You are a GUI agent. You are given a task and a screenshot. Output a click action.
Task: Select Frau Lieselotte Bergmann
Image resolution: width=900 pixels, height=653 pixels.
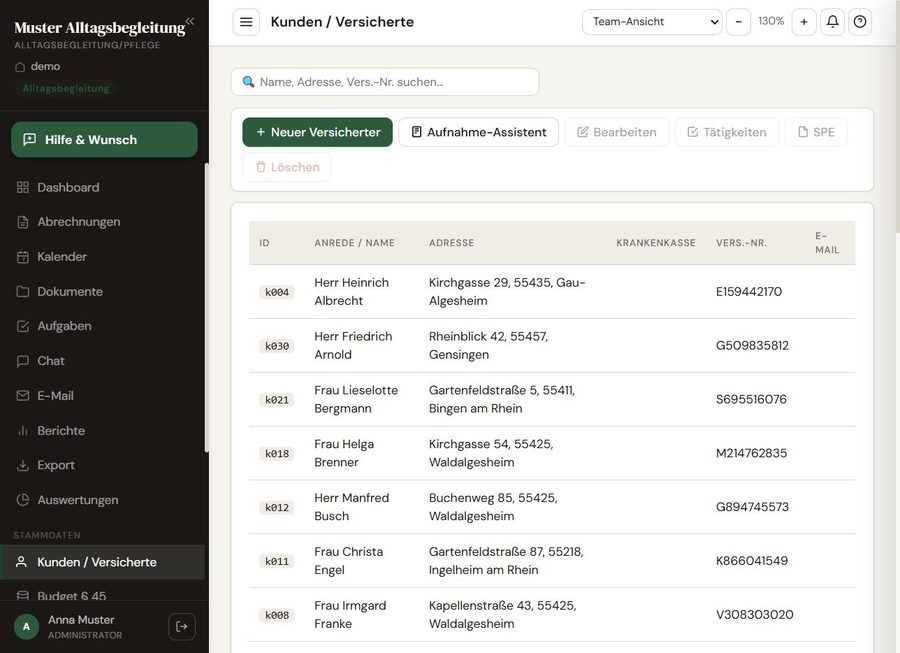pos(356,399)
